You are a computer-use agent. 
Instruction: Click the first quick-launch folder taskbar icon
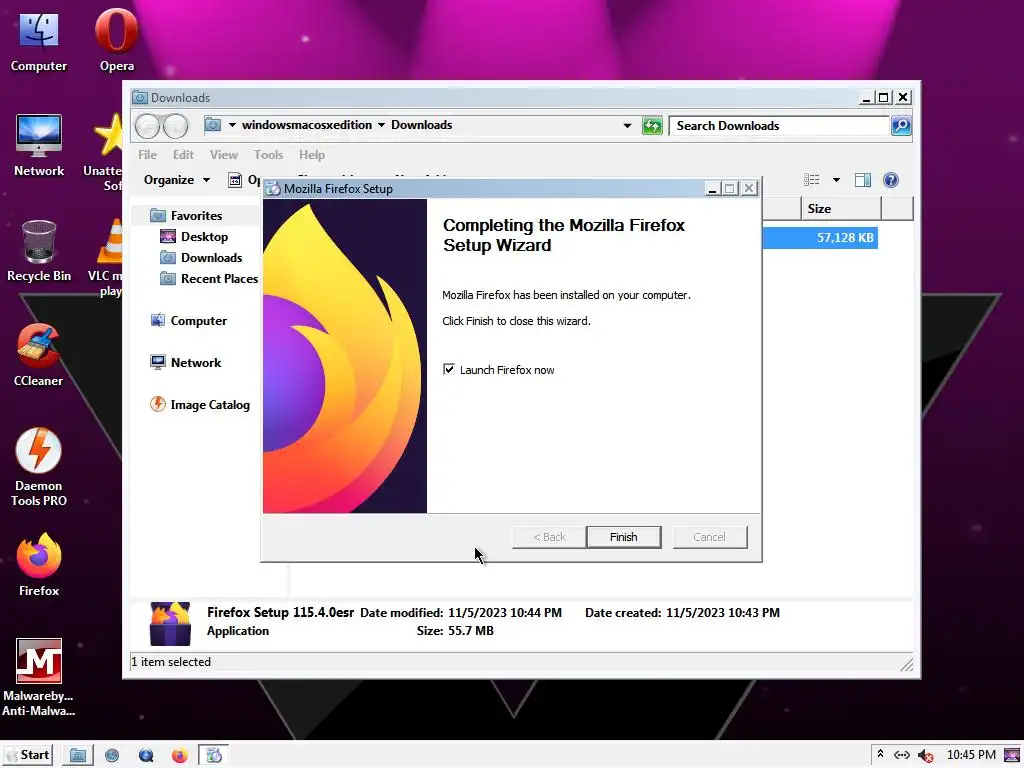coord(78,756)
